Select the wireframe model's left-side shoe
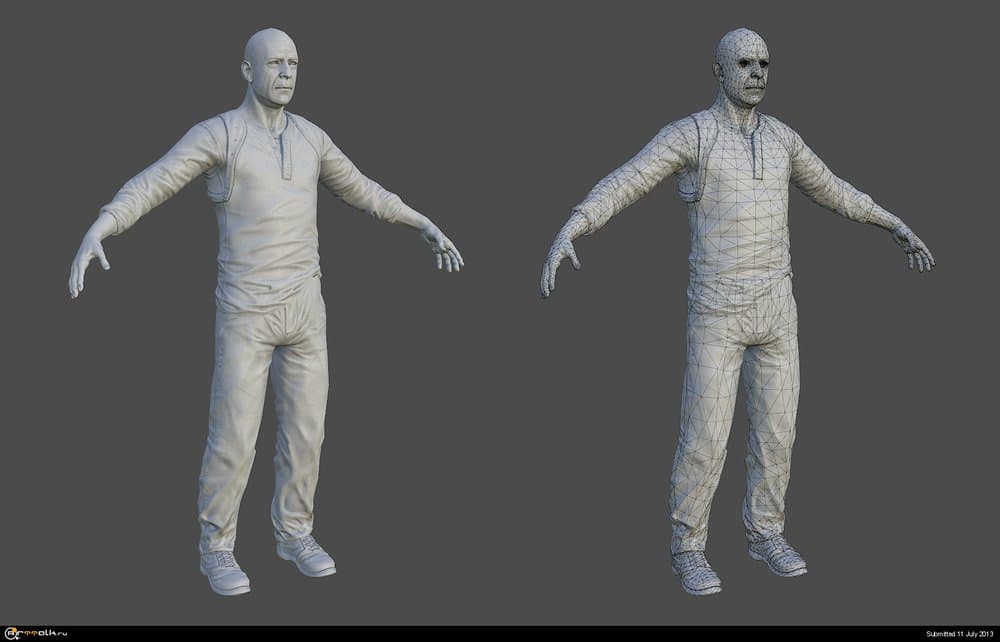Viewport: 1000px width, 642px height. point(694,570)
